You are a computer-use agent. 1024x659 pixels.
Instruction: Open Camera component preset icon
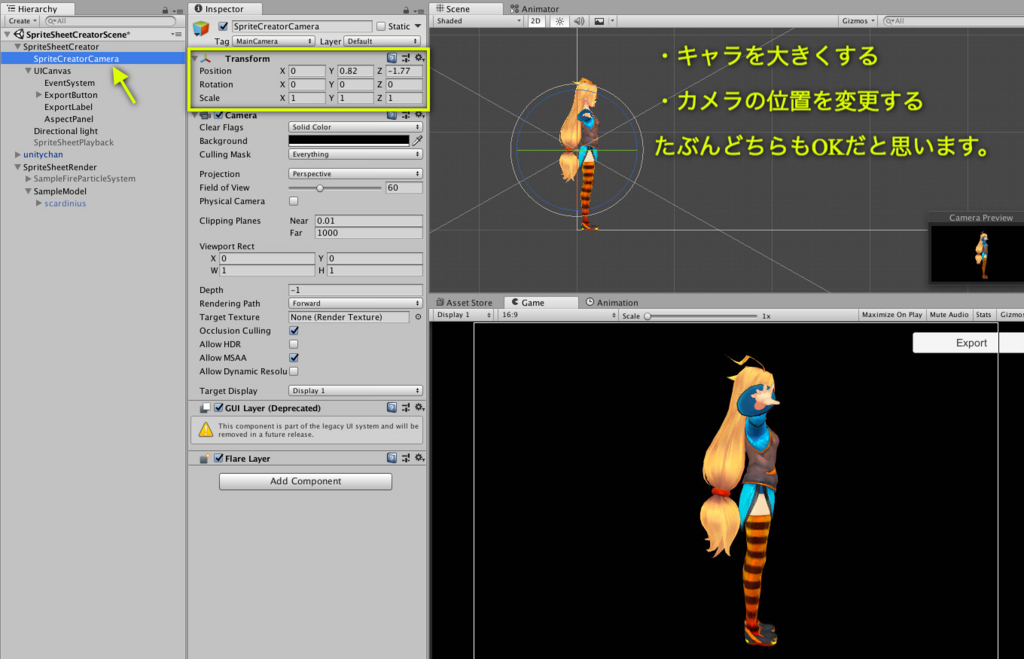(406, 115)
